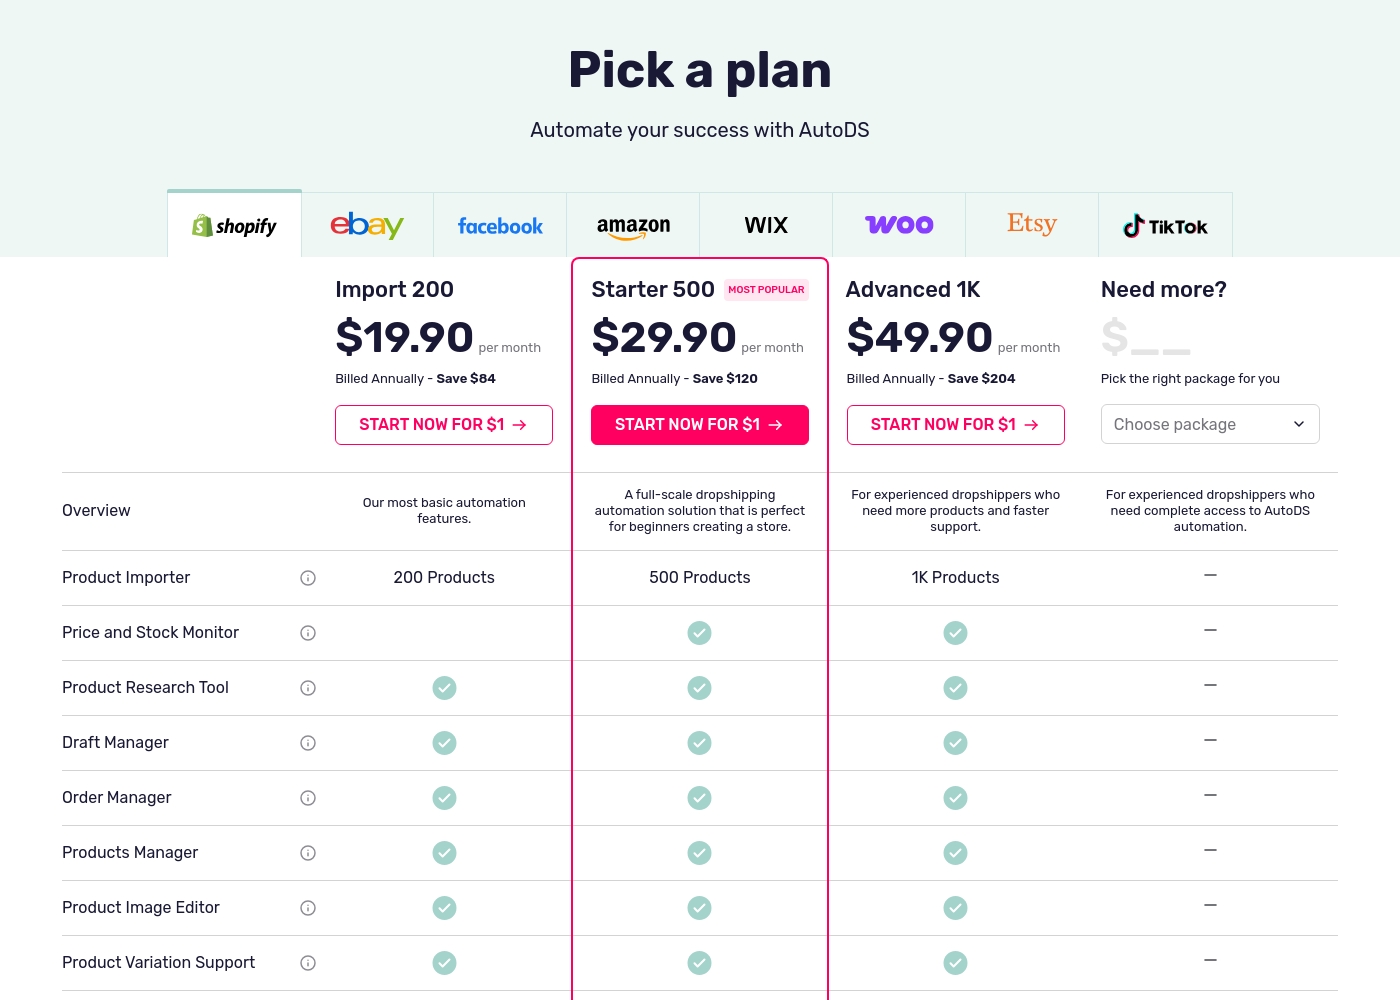Open the Amazon platform tab
The image size is (1400, 1000).
[633, 225]
